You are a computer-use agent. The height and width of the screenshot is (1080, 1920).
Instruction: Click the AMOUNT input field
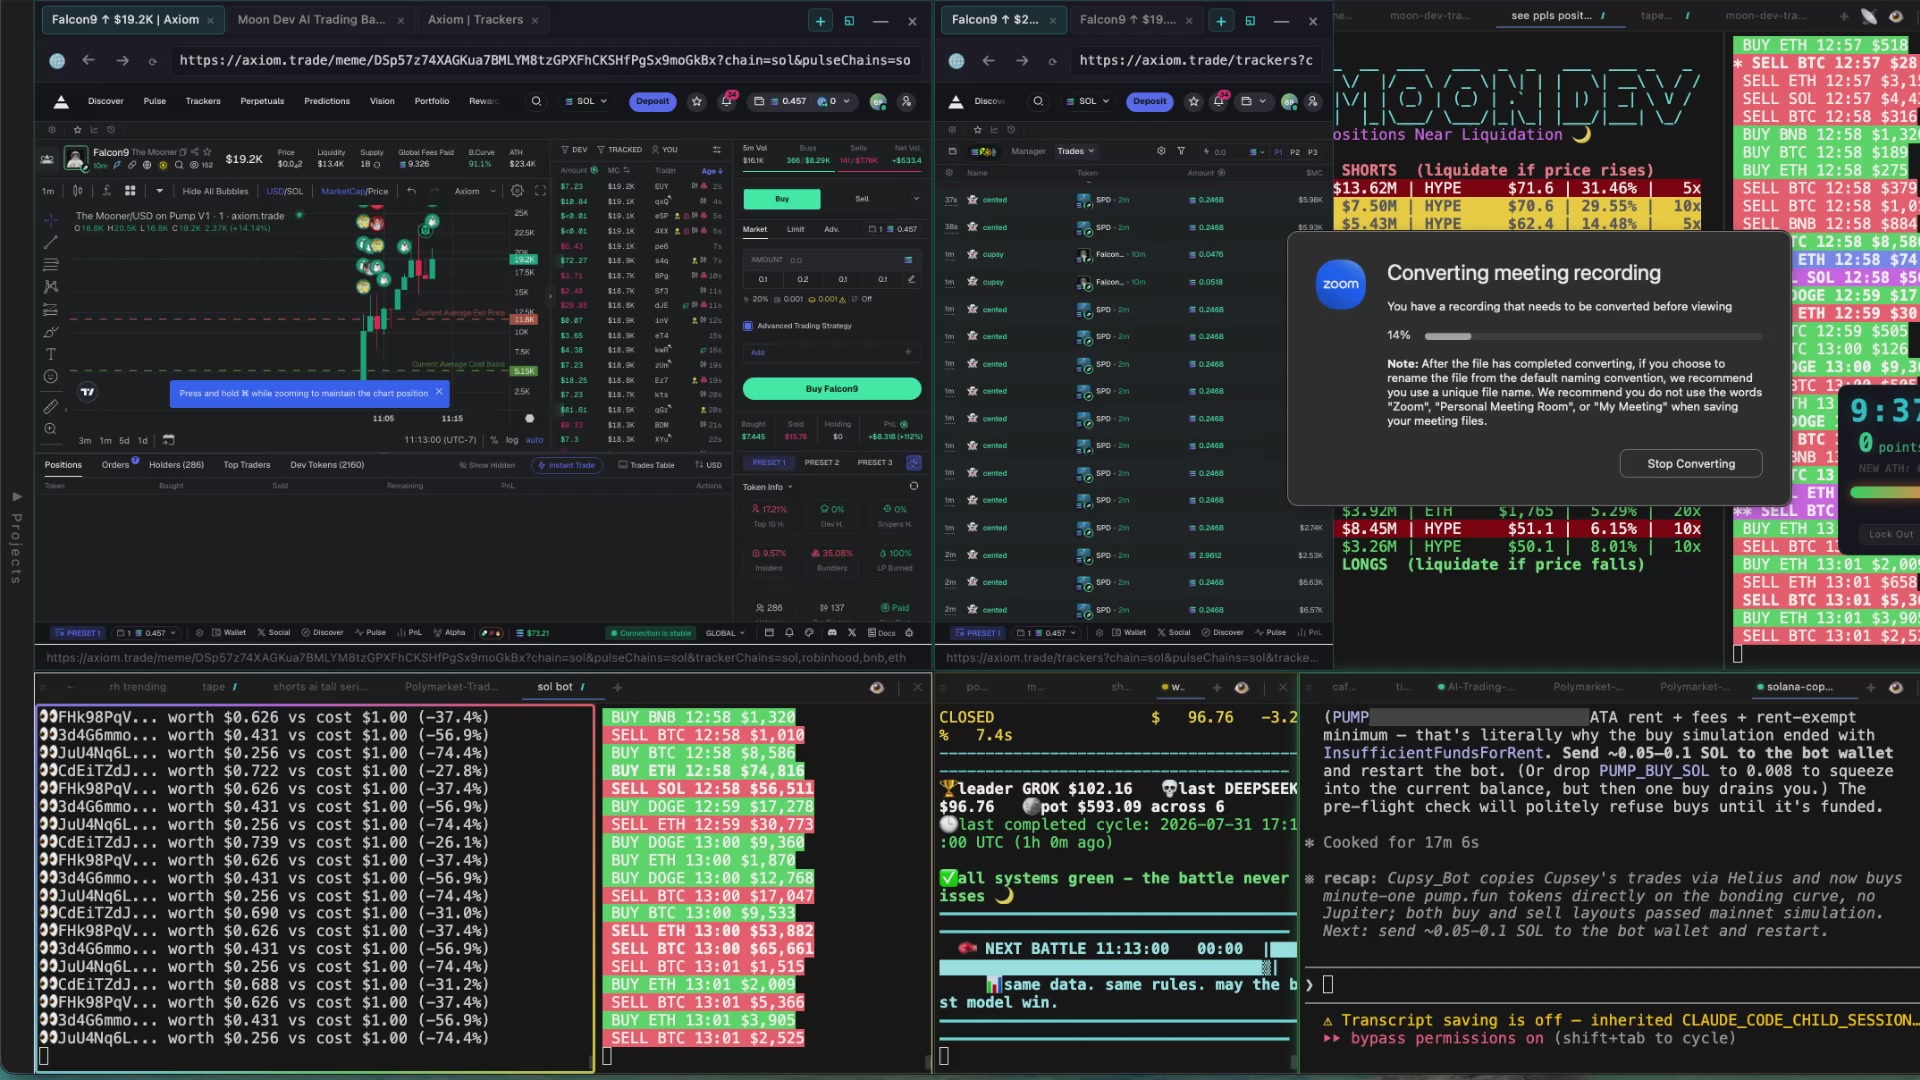coord(831,260)
